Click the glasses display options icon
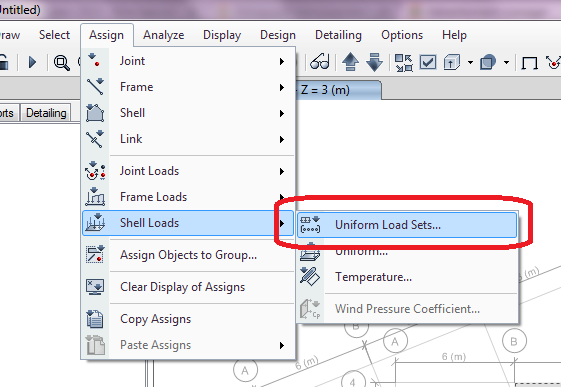The image size is (561, 387). pyautogui.click(x=319, y=62)
